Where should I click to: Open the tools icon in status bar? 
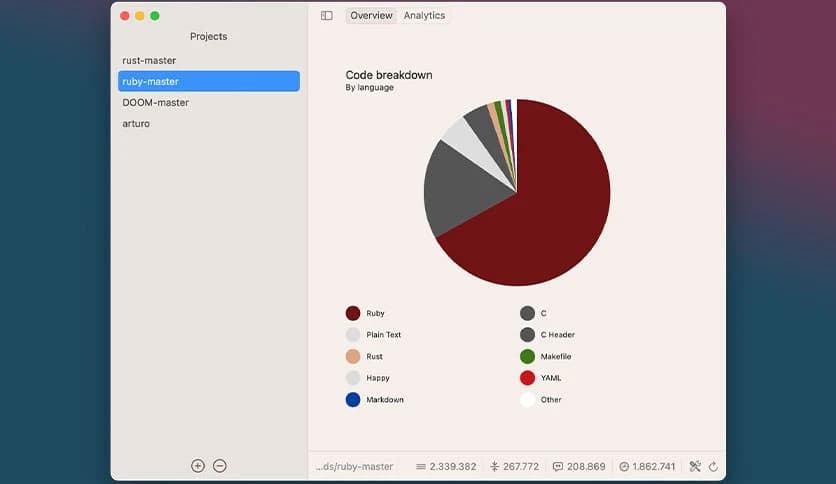pos(695,466)
